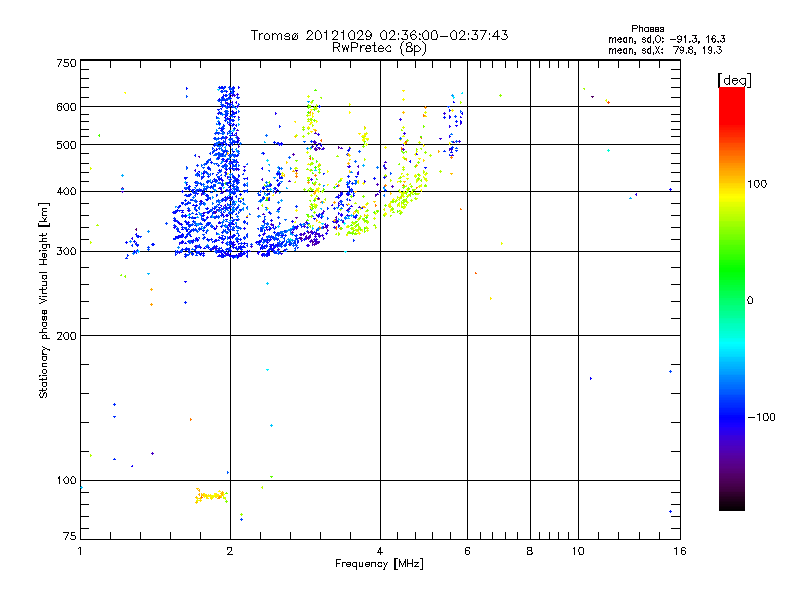The height and width of the screenshot is (600, 800).
Task: Click the 'mean, sd,X: 79.8, 19.3' line
Action: pos(665,50)
